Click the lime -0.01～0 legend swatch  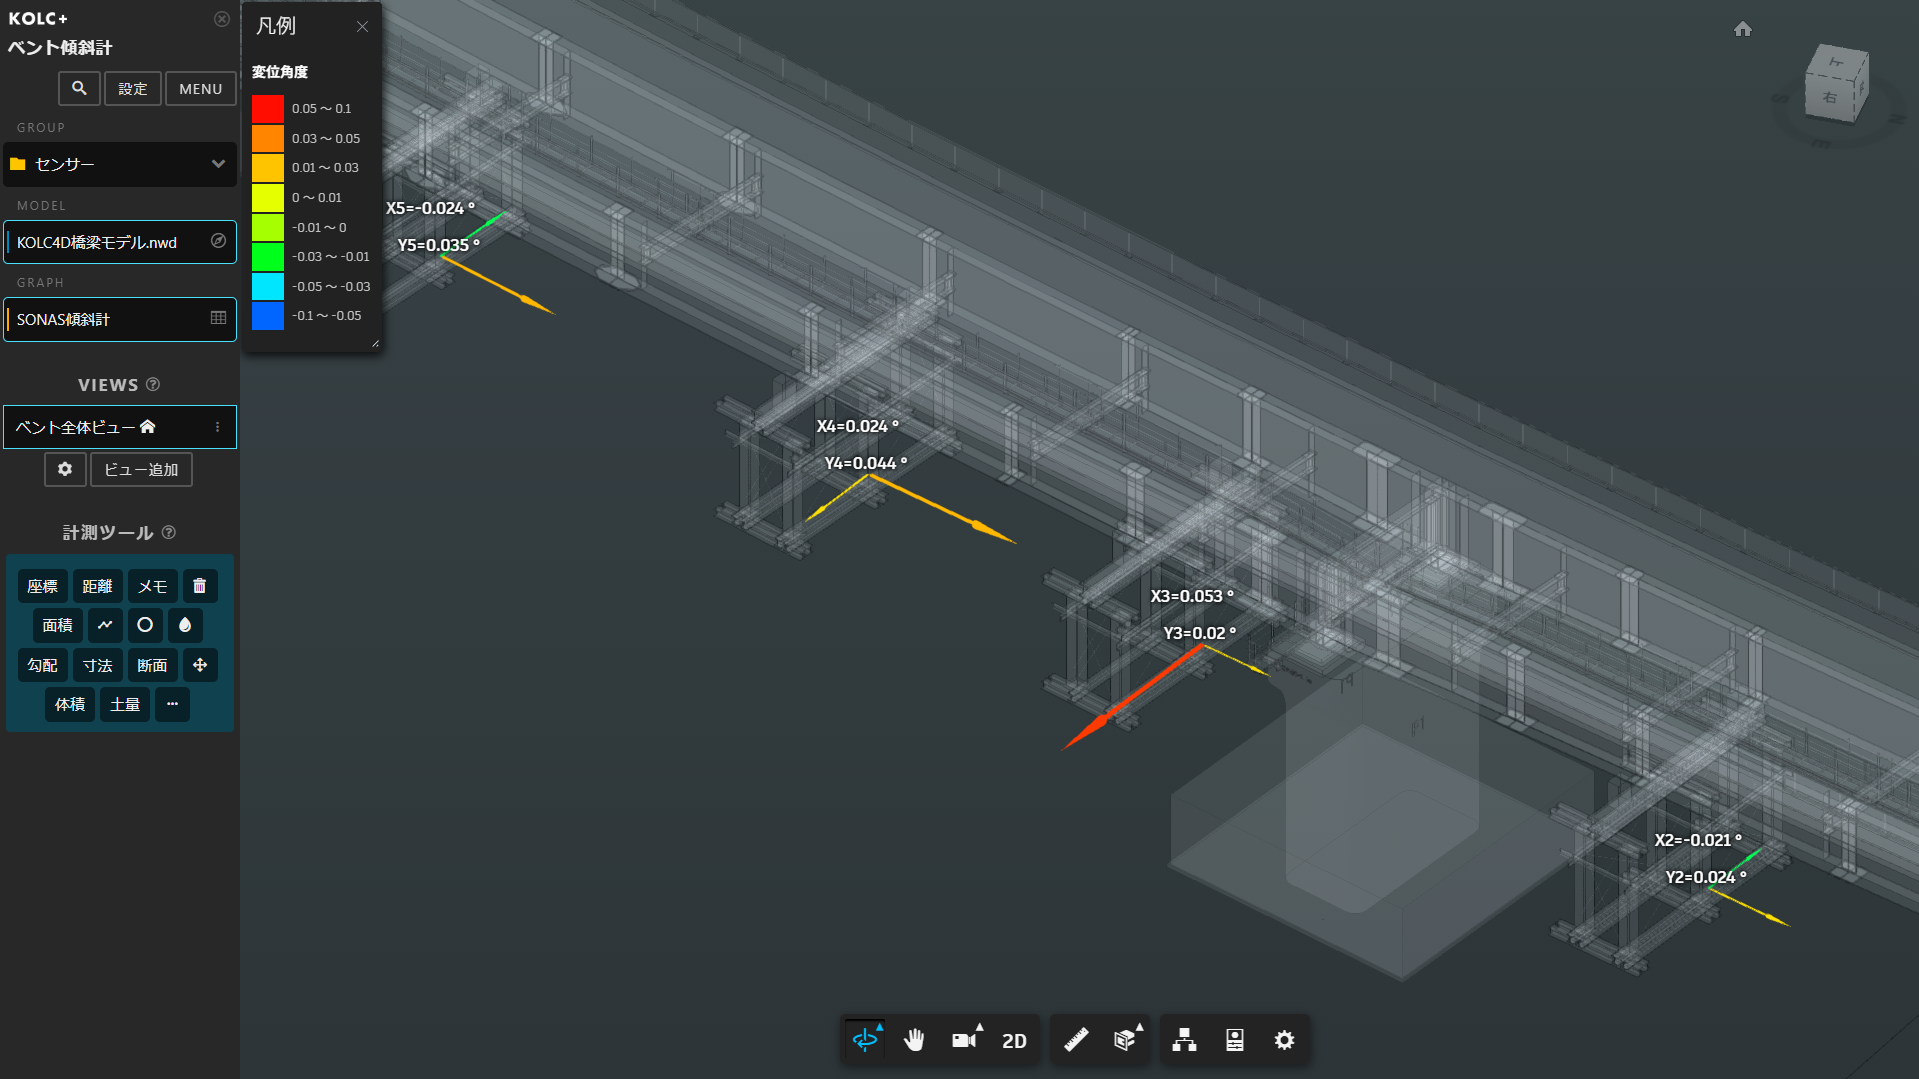[268, 227]
